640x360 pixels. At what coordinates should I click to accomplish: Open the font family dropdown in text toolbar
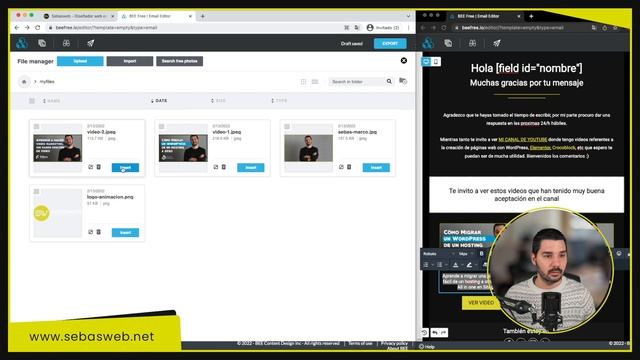pos(438,253)
